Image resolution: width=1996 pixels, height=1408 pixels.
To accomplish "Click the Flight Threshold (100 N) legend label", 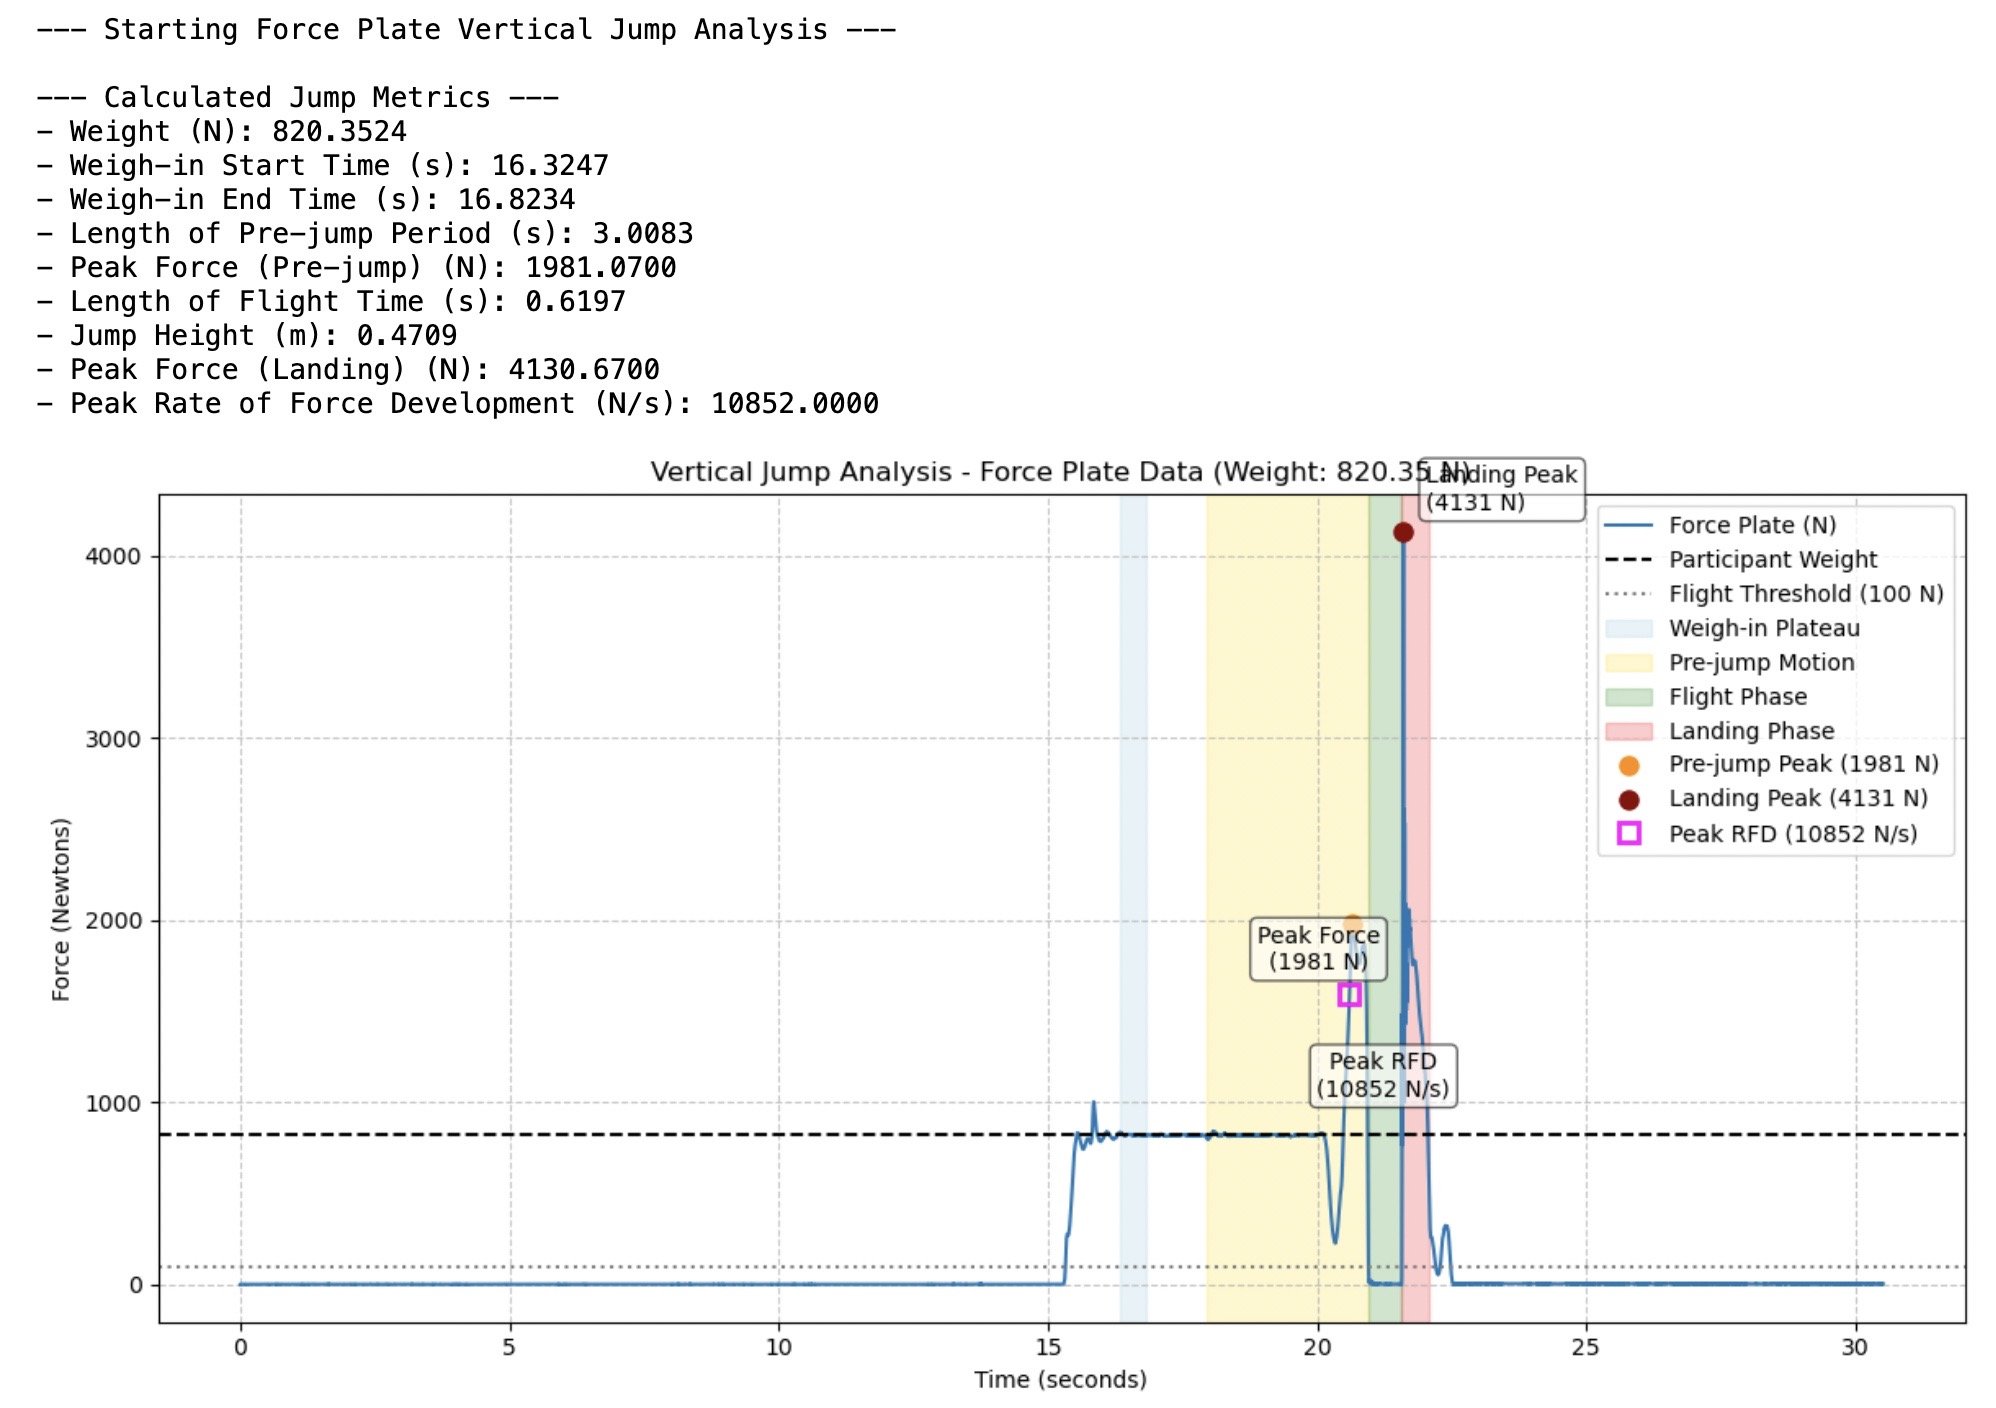I will coord(1805,594).
